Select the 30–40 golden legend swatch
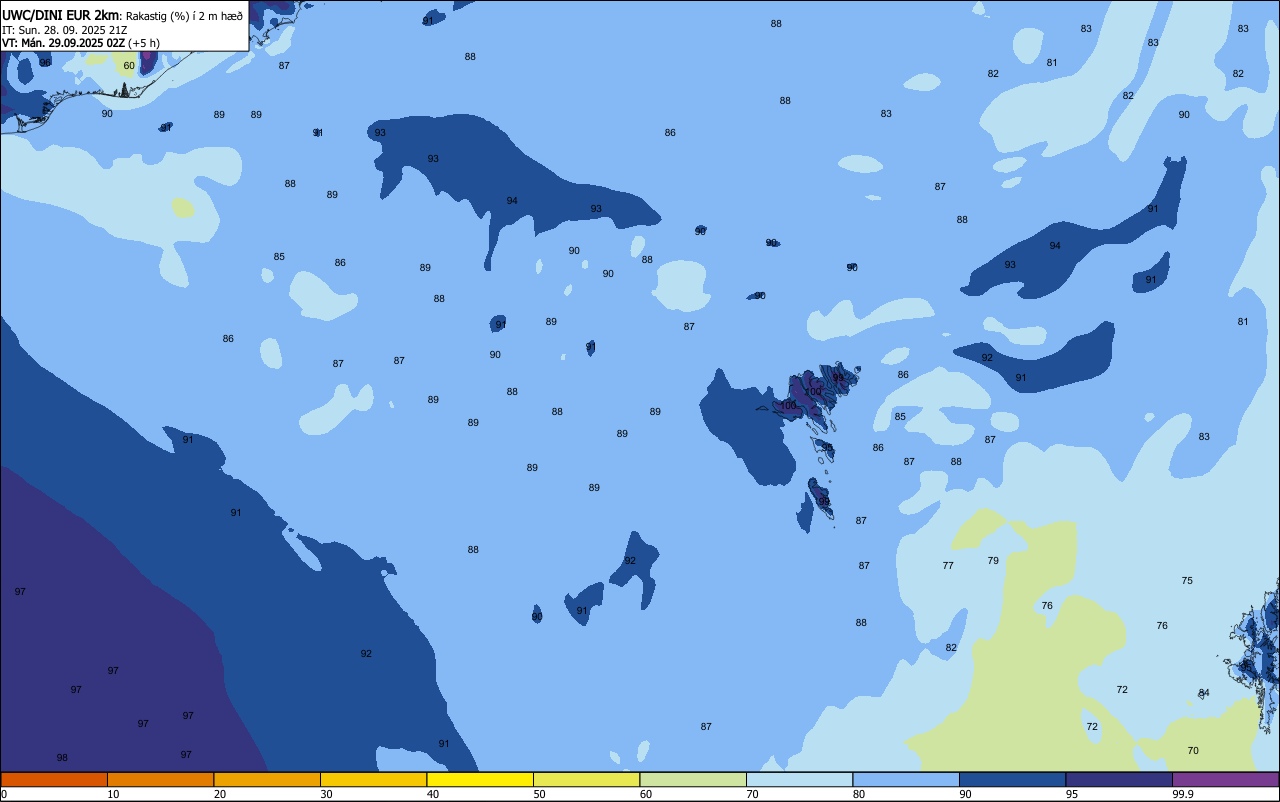 pyautogui.click(x=373, y=779)
